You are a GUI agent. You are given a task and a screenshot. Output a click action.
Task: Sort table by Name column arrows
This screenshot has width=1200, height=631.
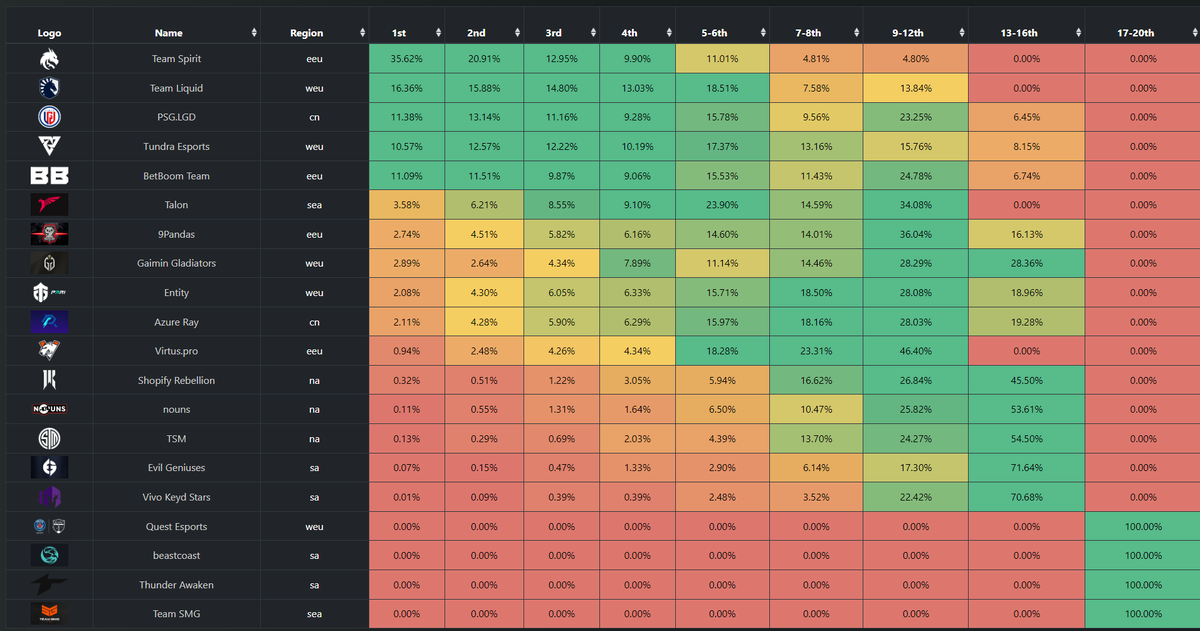pyautogui.click(x=253, y=33)
